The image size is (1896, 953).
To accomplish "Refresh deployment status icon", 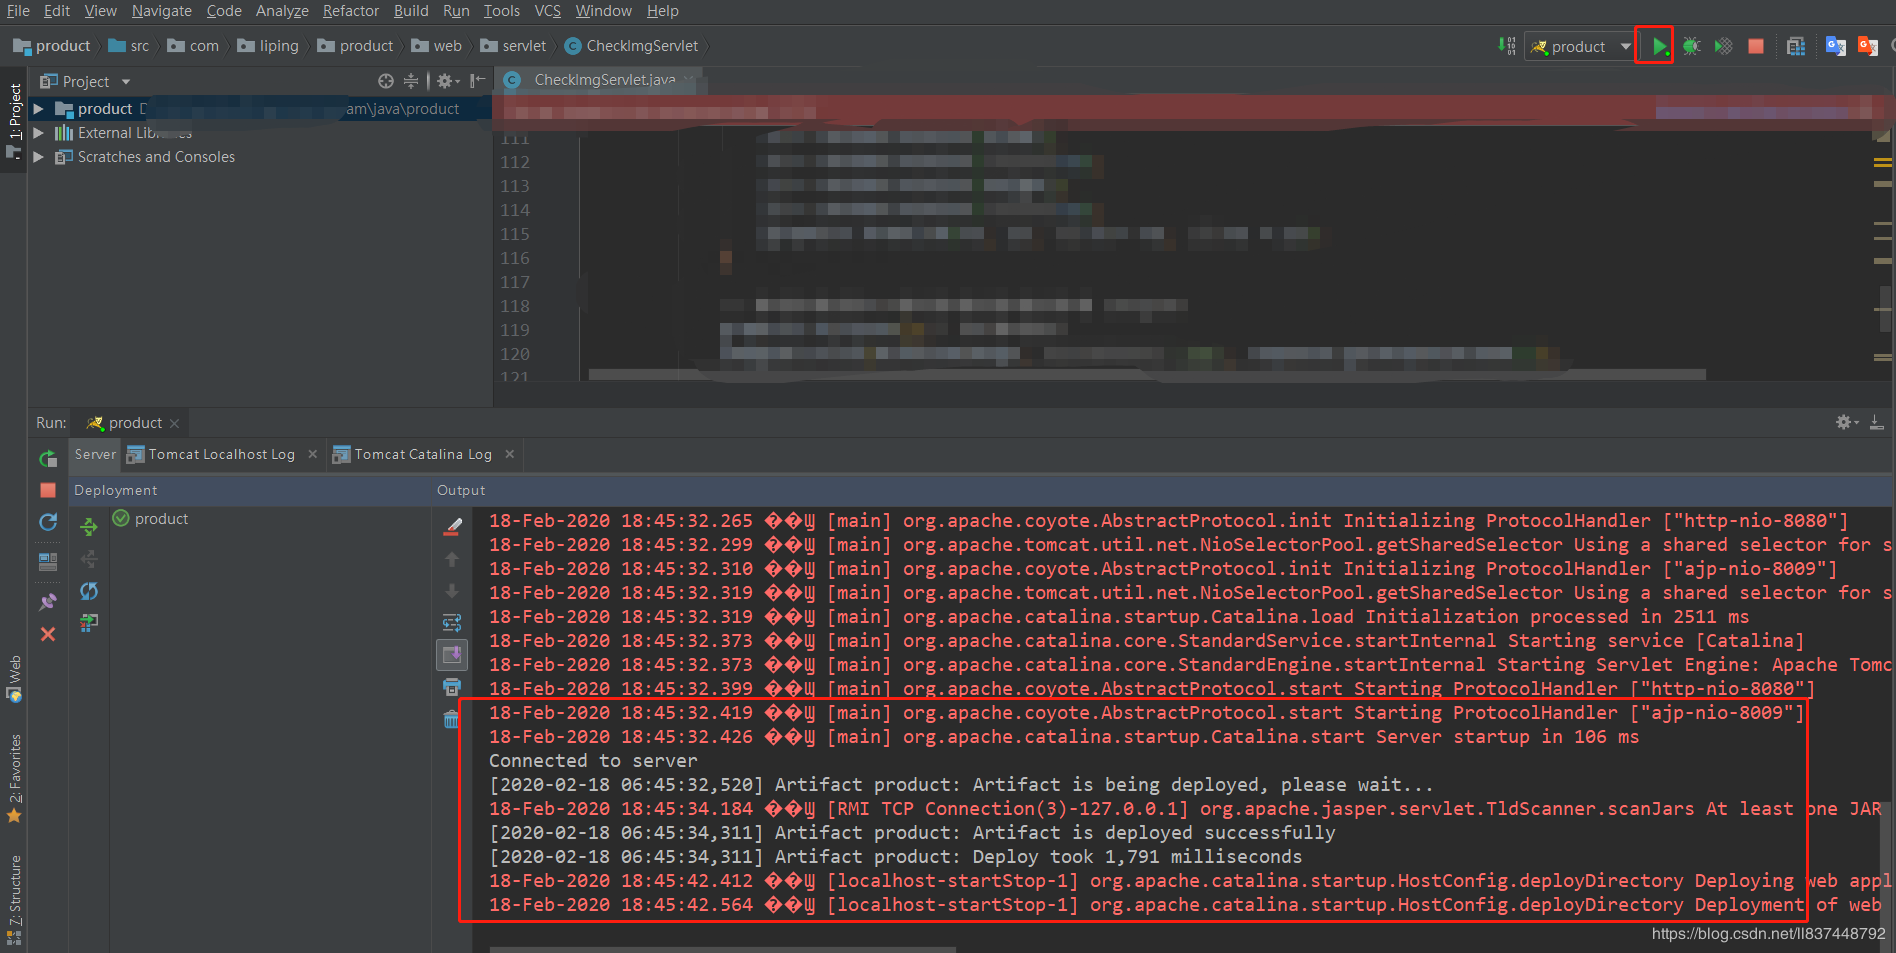I will point(89,591).
